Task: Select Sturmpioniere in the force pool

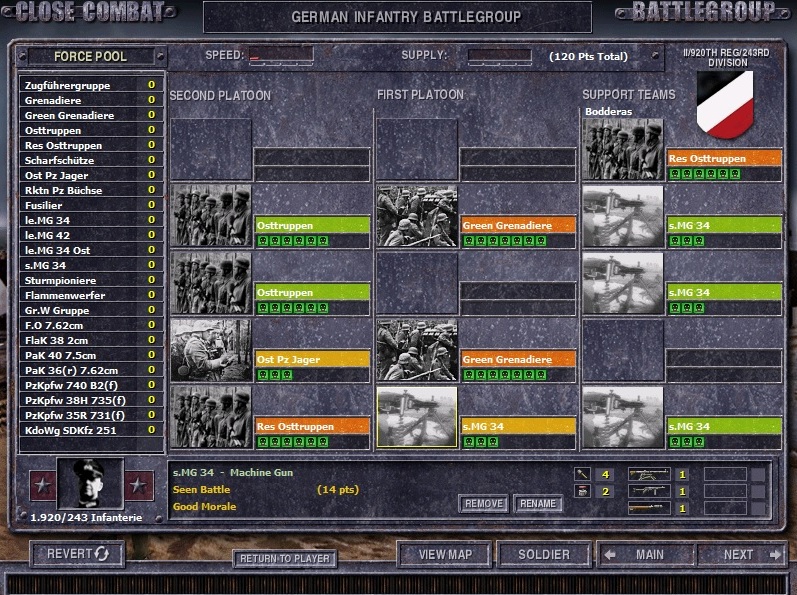Action: 90,280
